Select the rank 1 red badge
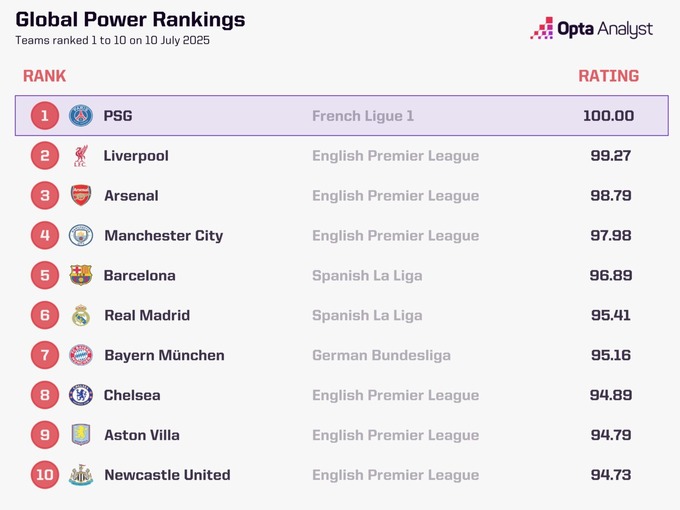Viewport: 680px width, 510px height. [x=44, y=116]
